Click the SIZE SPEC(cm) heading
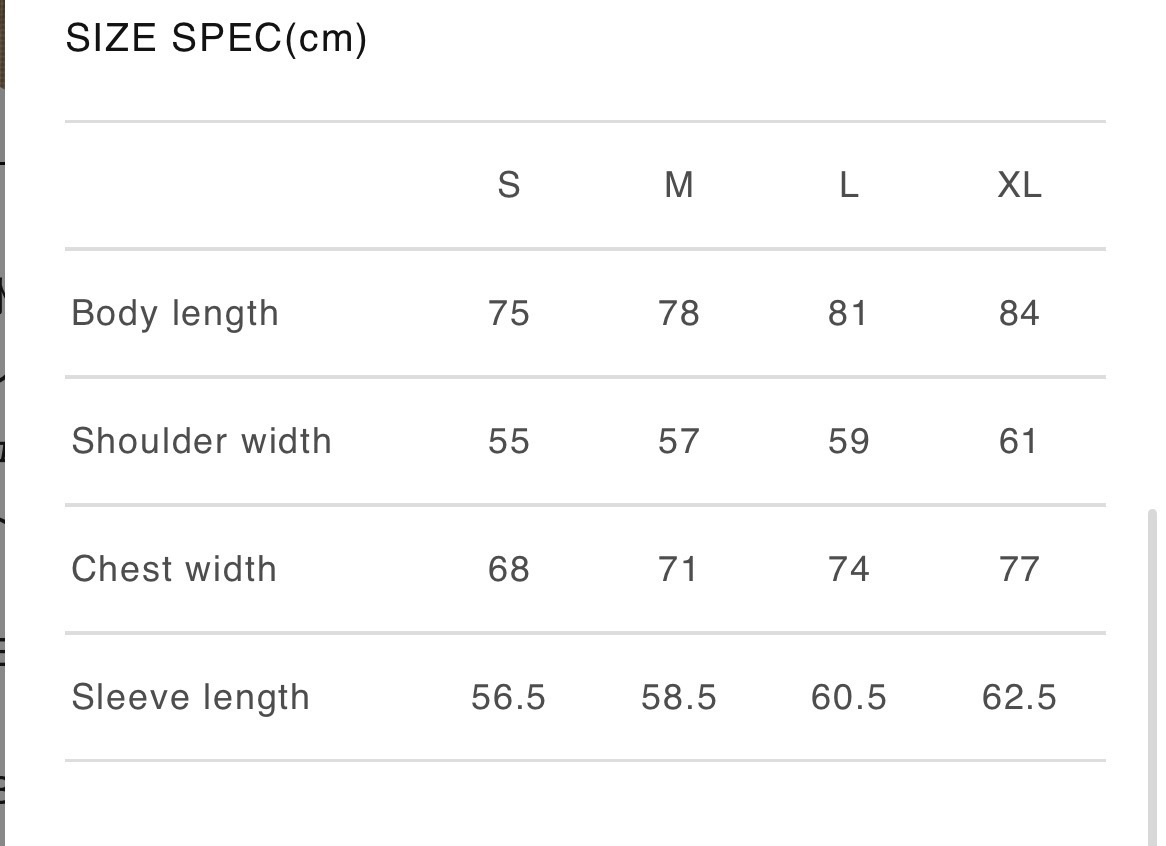This screenshot has width=1166, height=846. [216, 39]
